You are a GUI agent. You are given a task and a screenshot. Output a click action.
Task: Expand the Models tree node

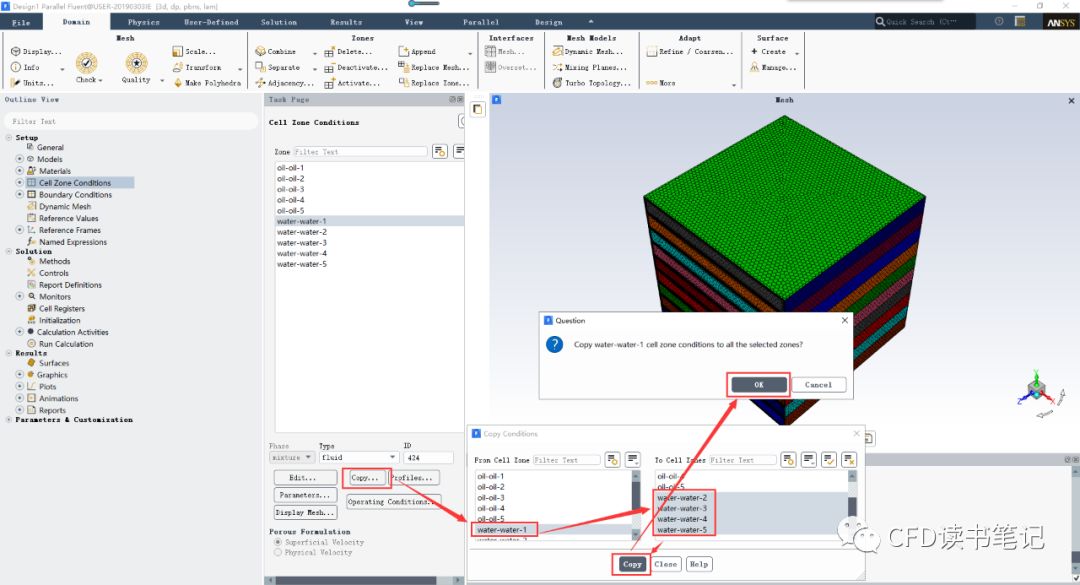(19, 159)
